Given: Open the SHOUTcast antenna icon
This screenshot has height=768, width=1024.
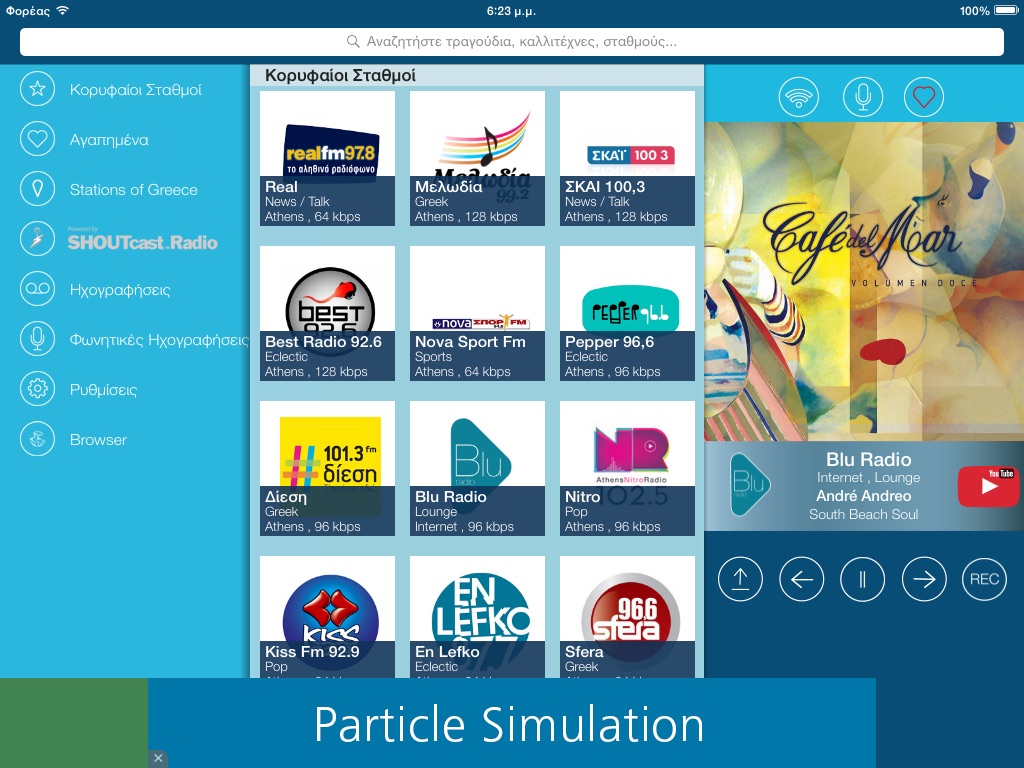Looking at the screenshot, I should pos(37,239).
